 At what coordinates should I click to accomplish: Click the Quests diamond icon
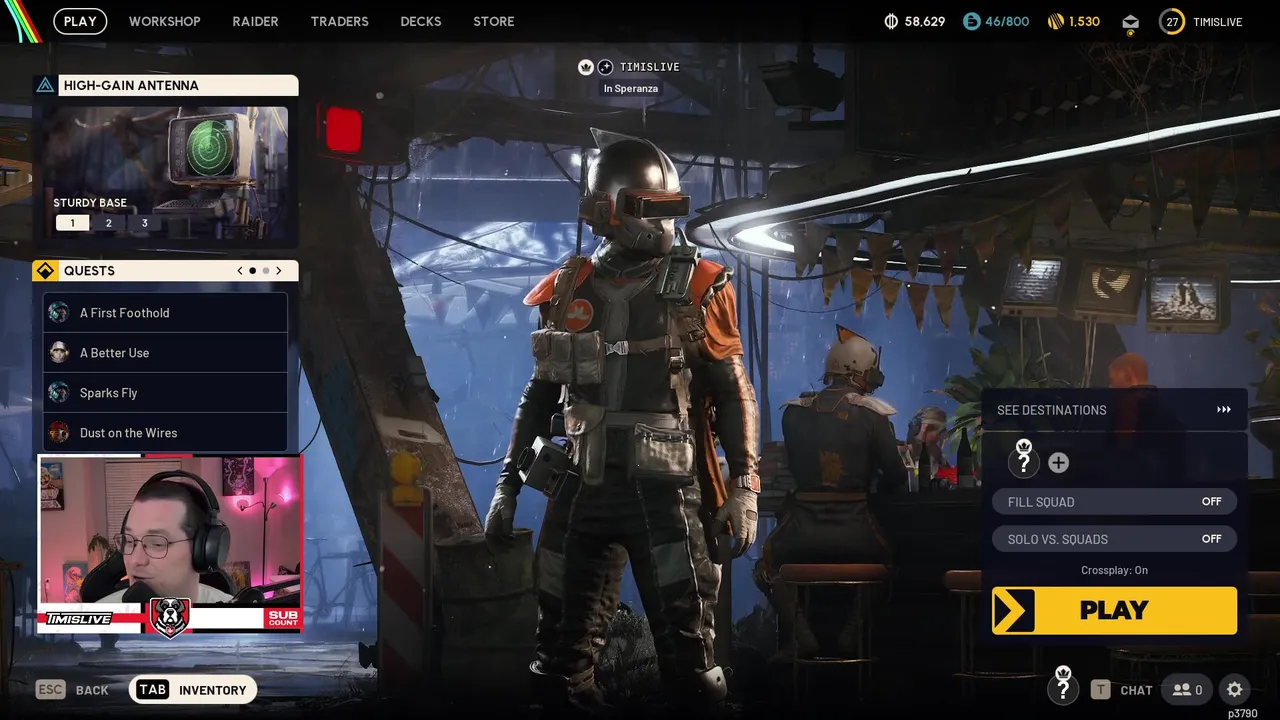point(45,271)
